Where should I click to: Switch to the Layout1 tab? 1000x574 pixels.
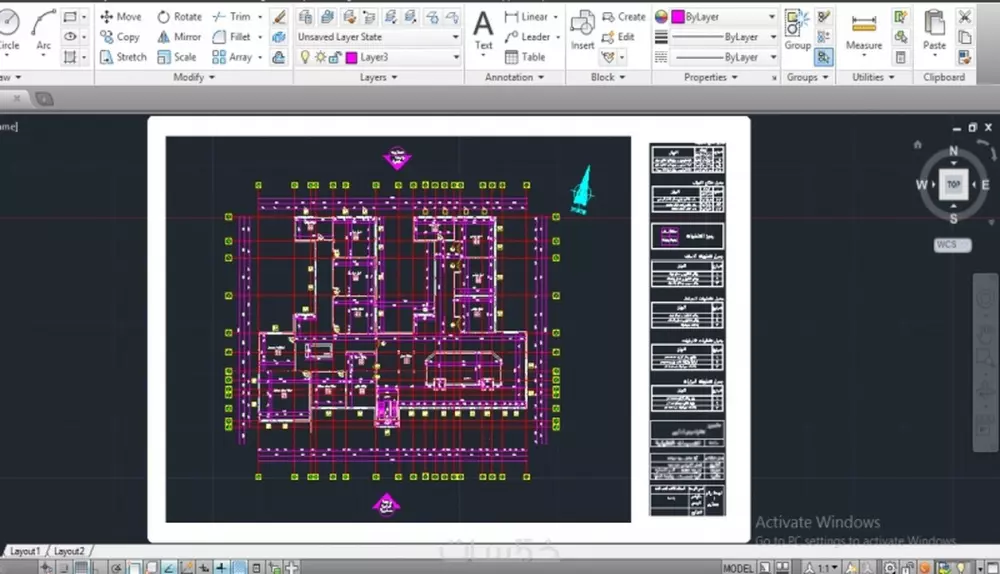(x=25, y=551)
